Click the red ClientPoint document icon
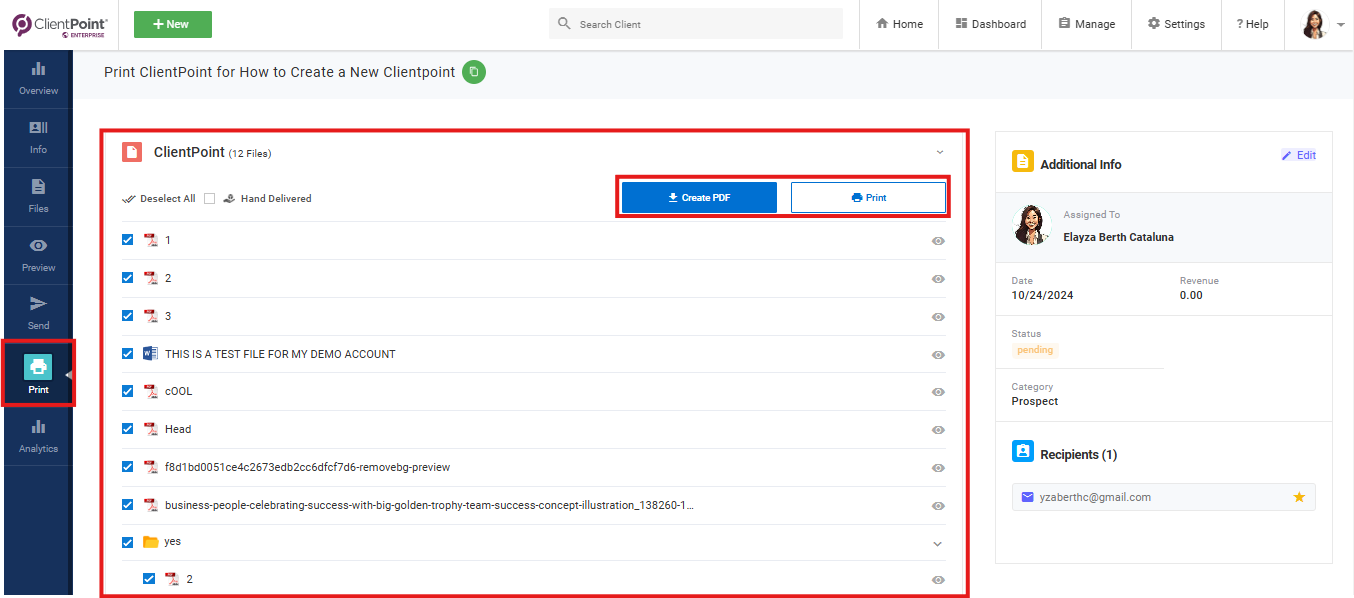Screen dimensions: 1354x598 [x=132, y=152]
